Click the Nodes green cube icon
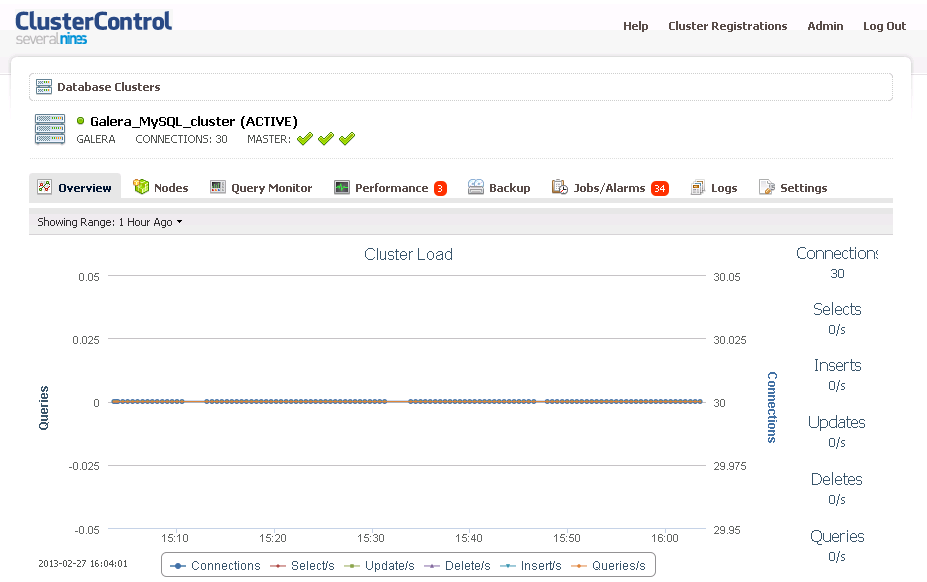 [141, 187]
